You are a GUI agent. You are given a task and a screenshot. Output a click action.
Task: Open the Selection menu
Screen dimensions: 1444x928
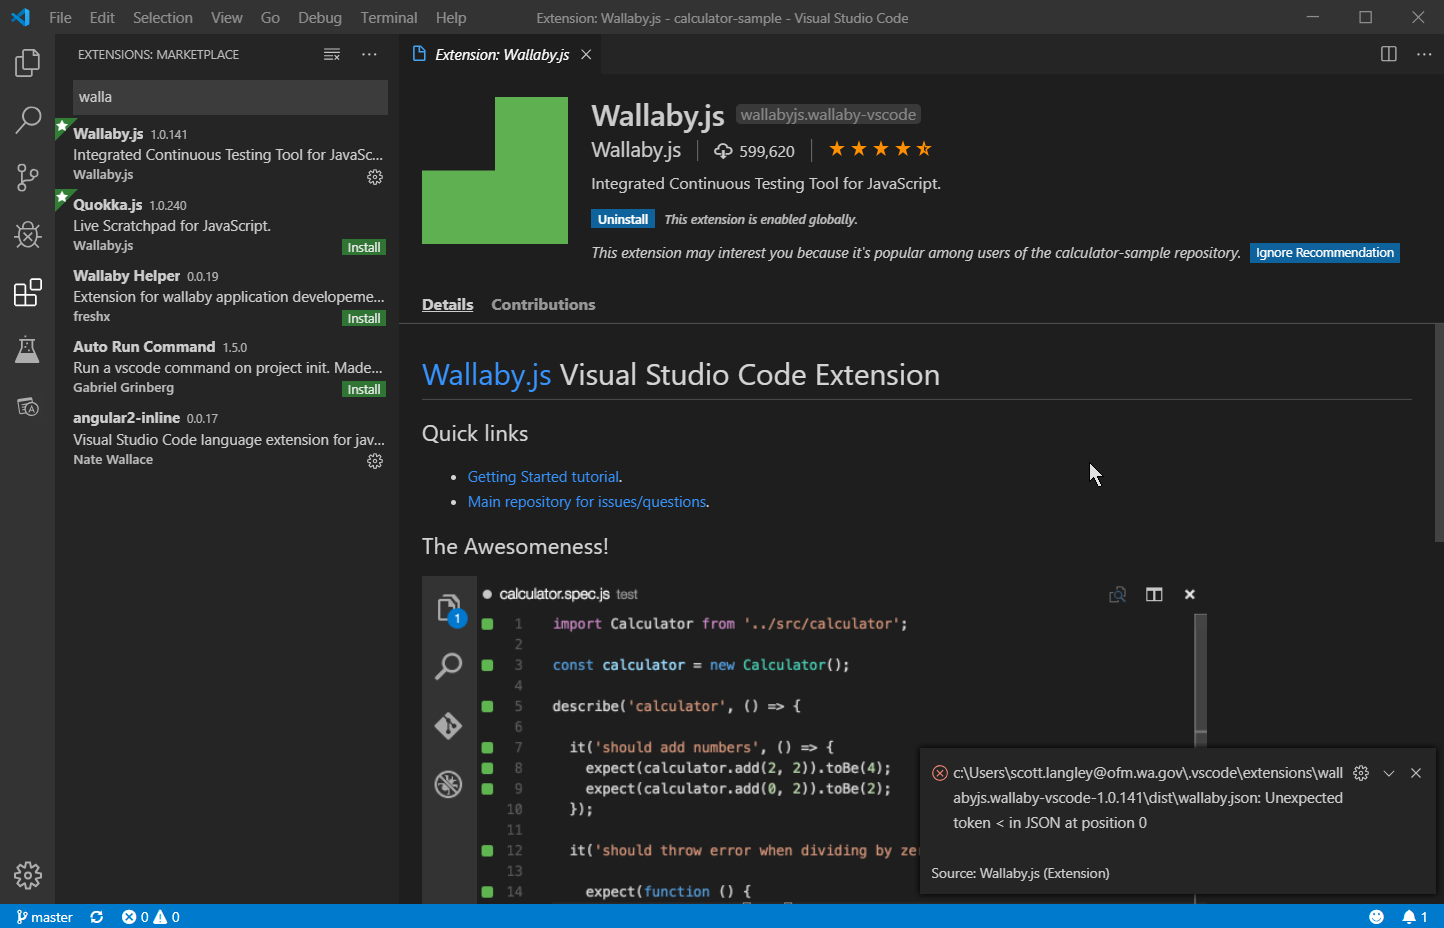pos(163,17)
